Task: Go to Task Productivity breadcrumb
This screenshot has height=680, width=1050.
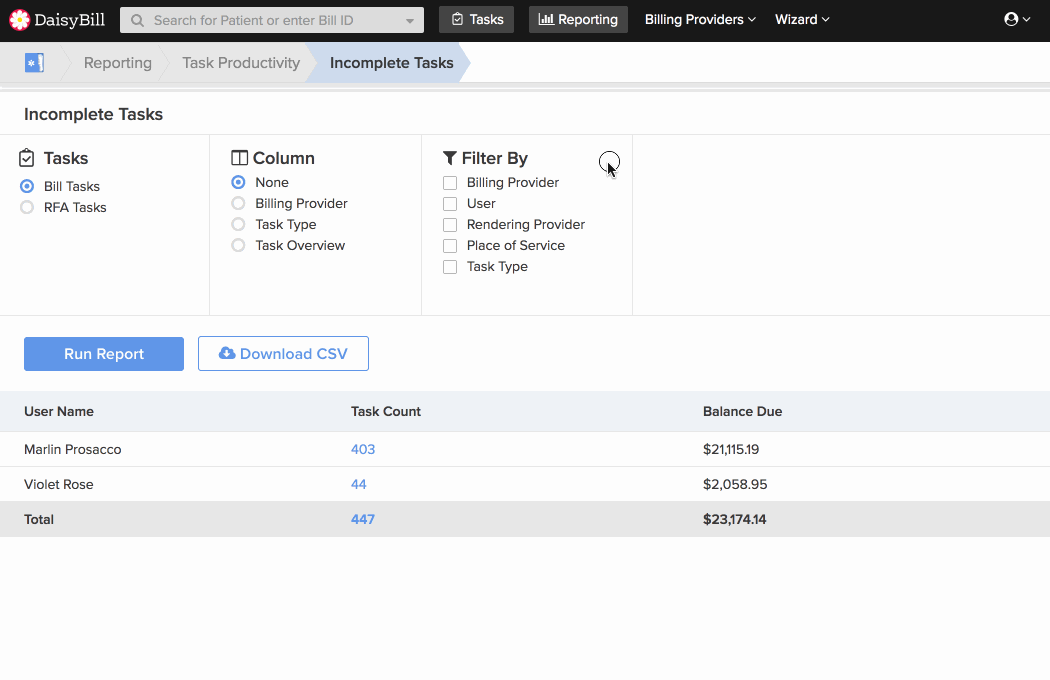Action: pos(241,63)
